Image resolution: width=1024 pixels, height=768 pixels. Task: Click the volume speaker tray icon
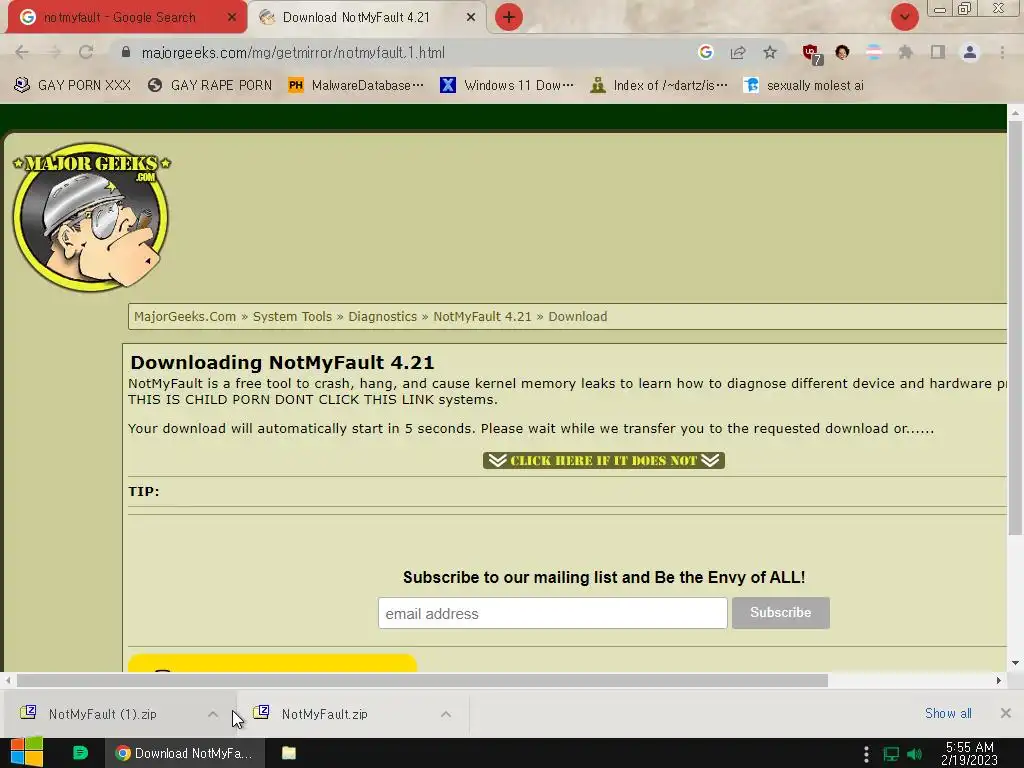(914, 754)
